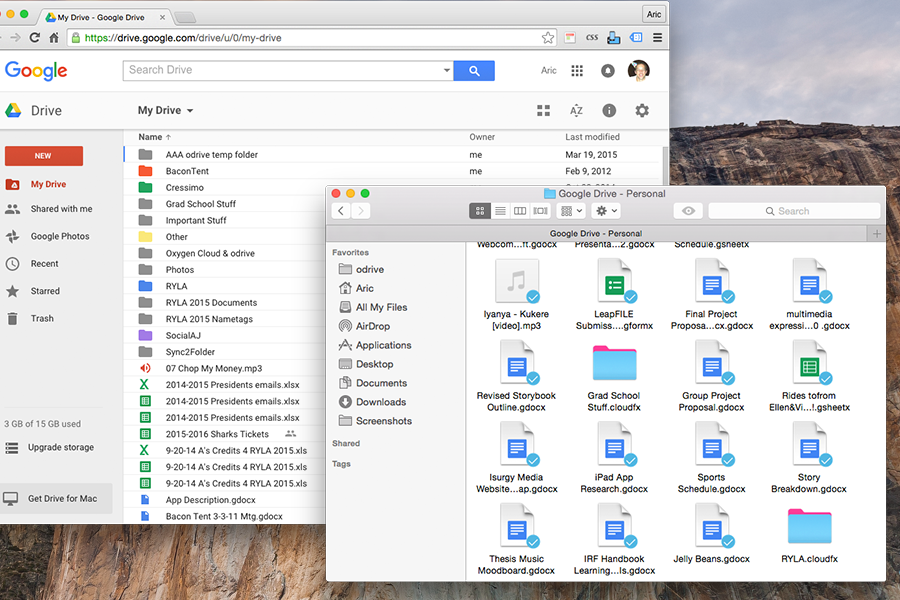Viewport: 900px width, 600px height.
Task: Open Google notifications bell icon
Action: point(607,71)
